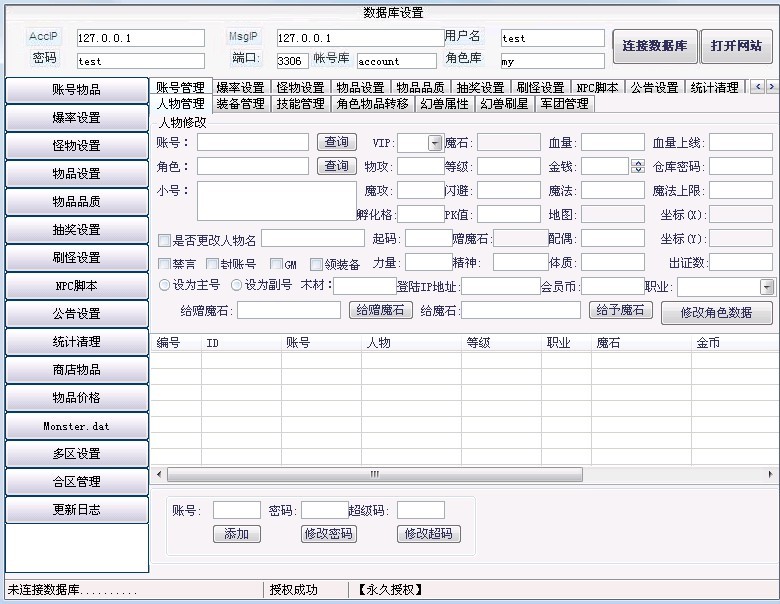Open the VIP dropdown list

pos(434,143)
